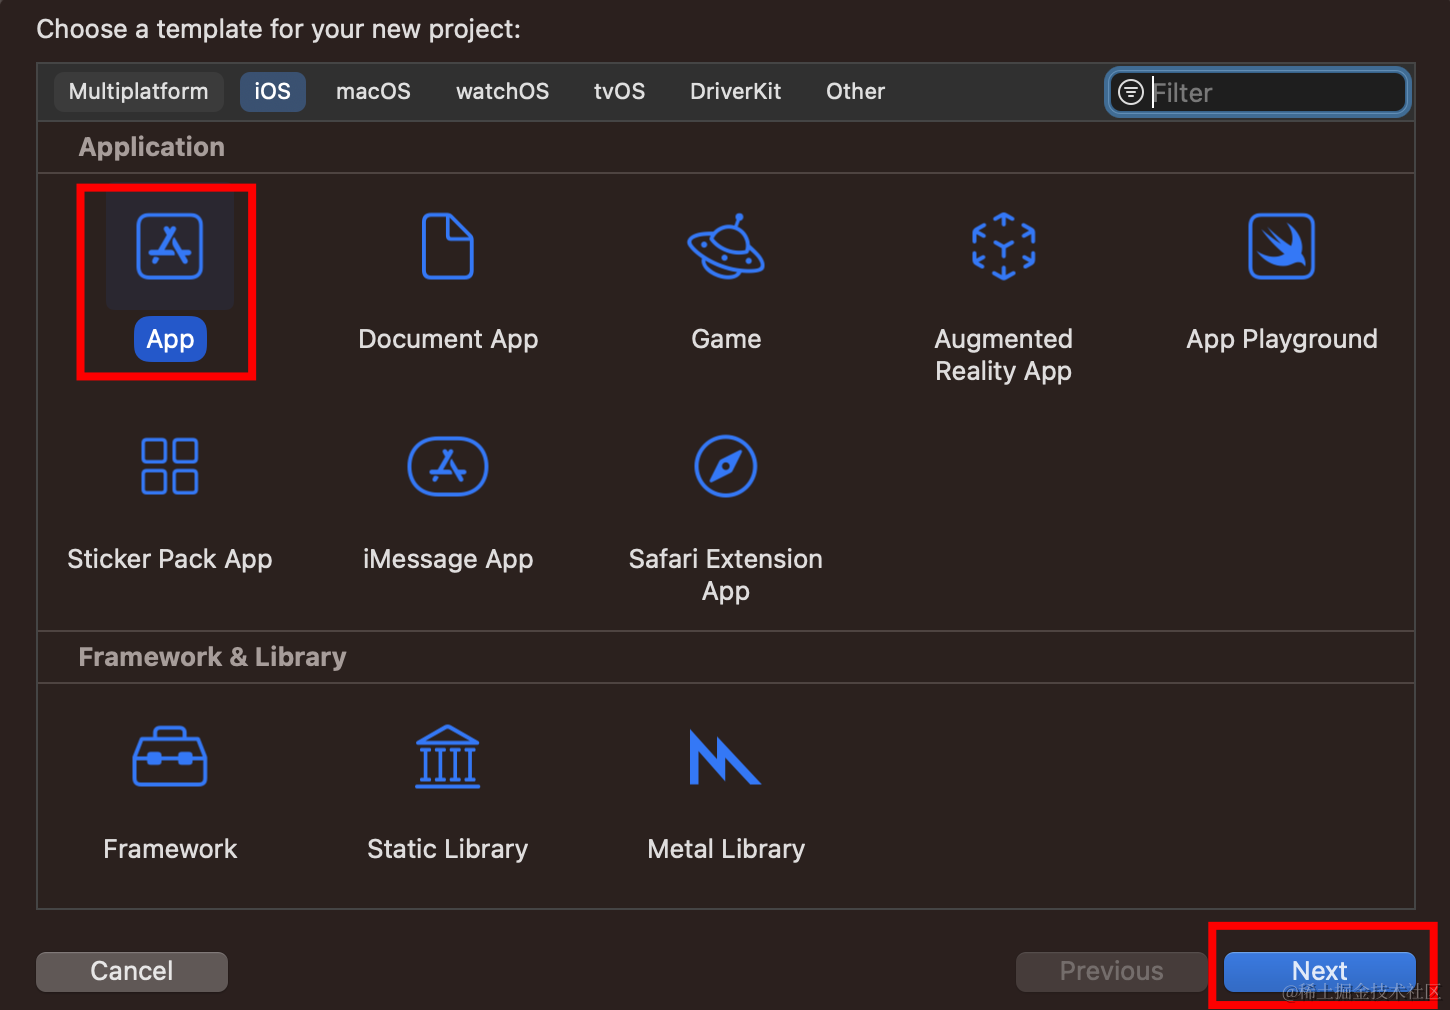Click the "iMessage App" label

448,560
